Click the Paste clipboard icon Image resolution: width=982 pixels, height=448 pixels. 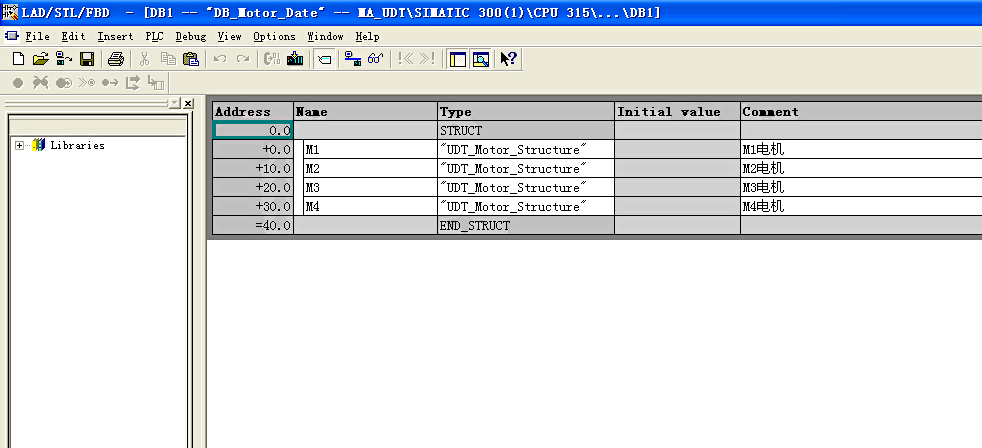pos(190,60)
